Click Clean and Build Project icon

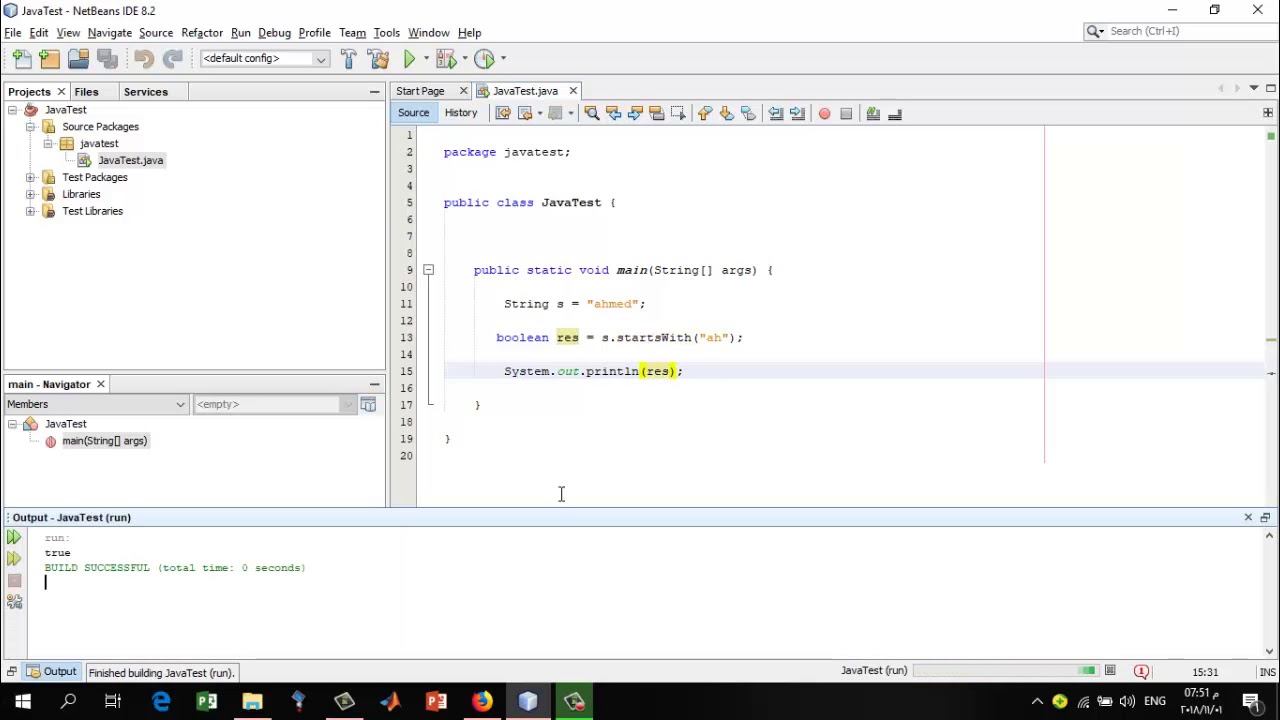click(378, 59)
